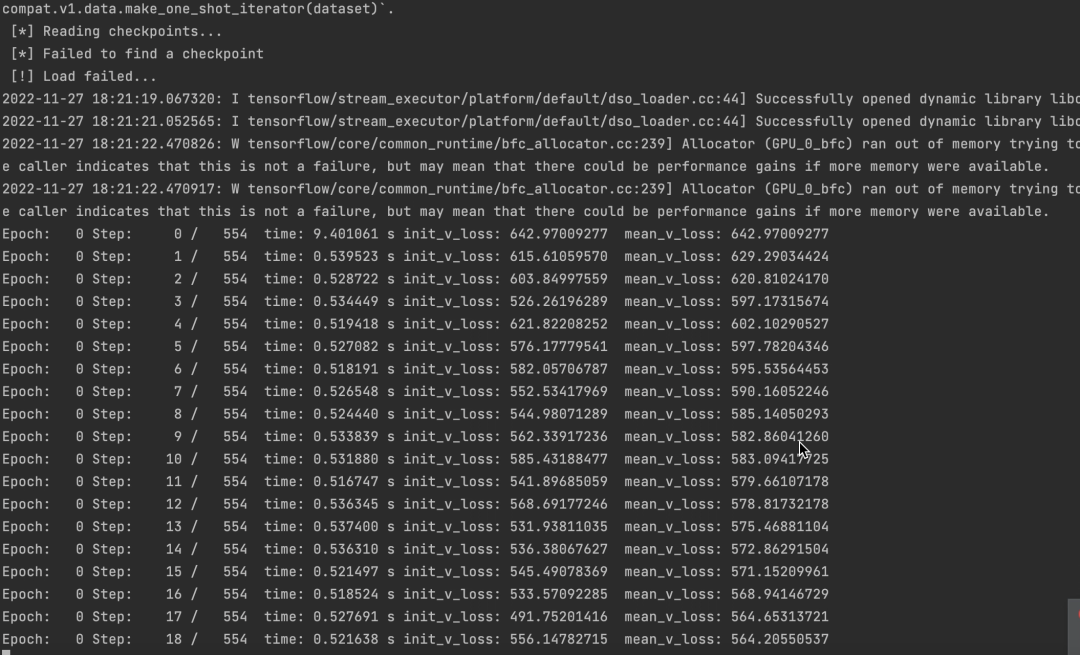Click the block cursor on the last console line
The height and width of the screenshot is (655, 1080).
click(x=5, y=652)
